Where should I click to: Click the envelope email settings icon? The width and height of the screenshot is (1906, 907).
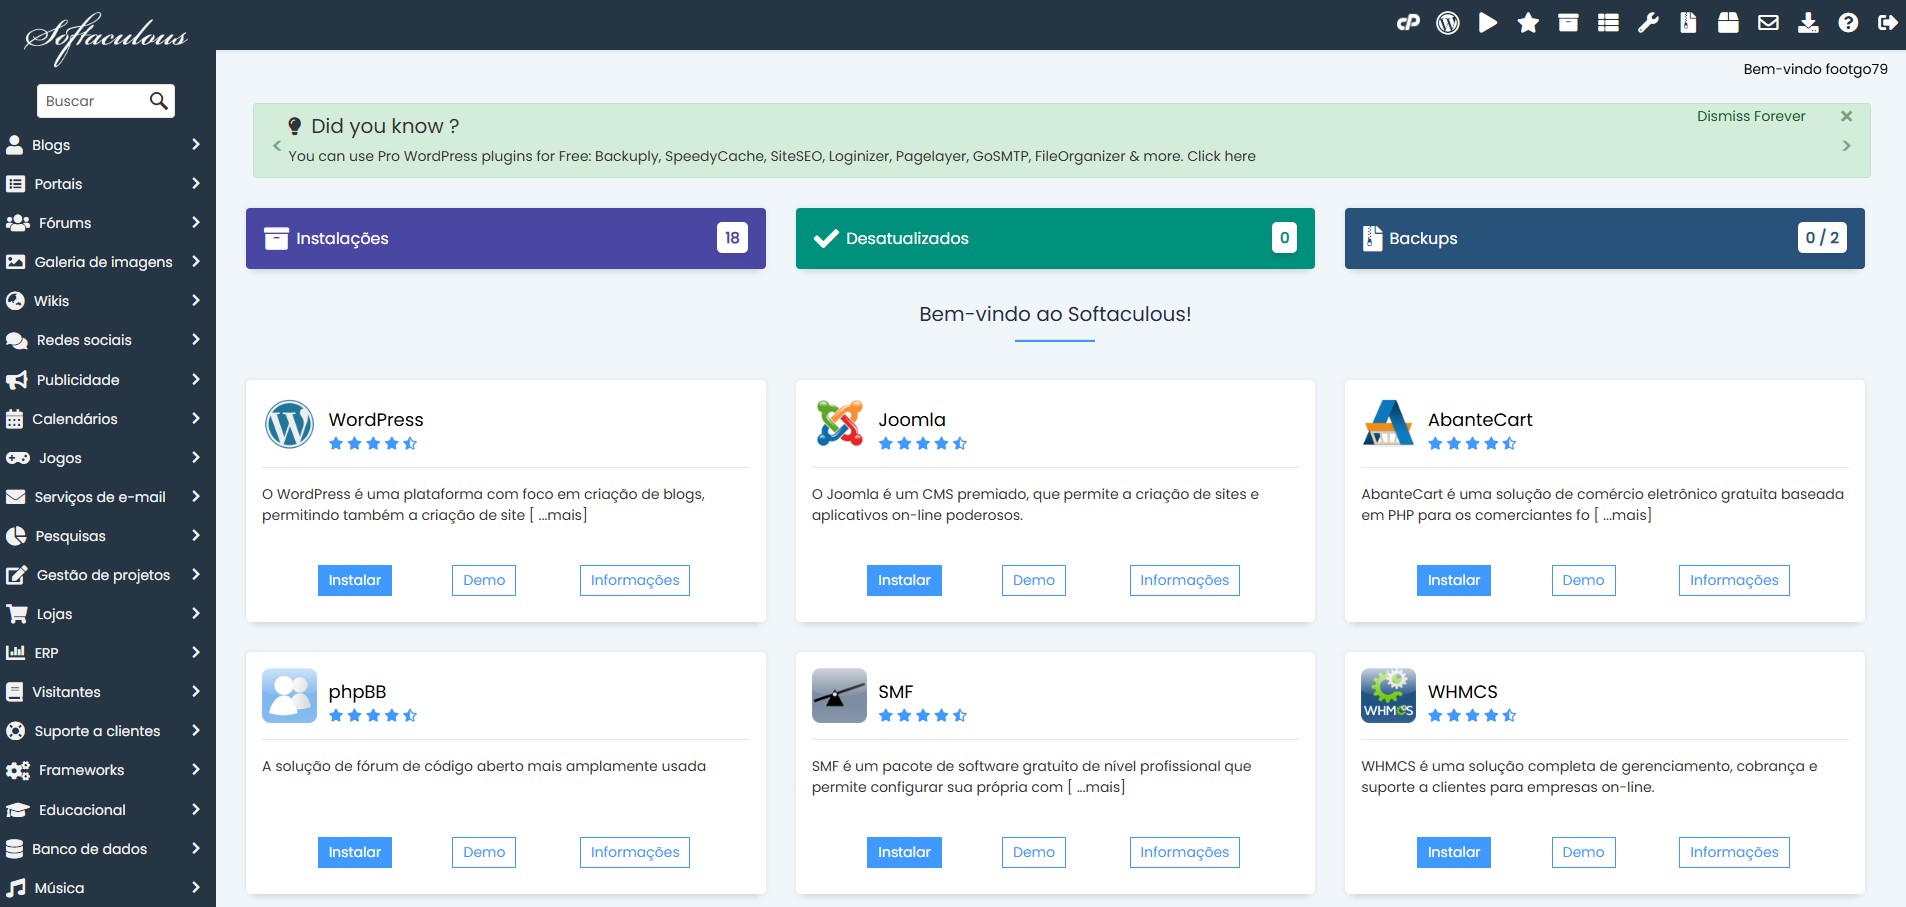1768,22
